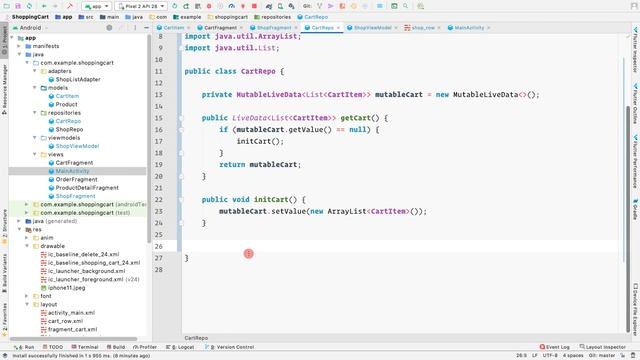Open the Layout Inspector panel
Screen dimensions: 640x360
point(602,347)
